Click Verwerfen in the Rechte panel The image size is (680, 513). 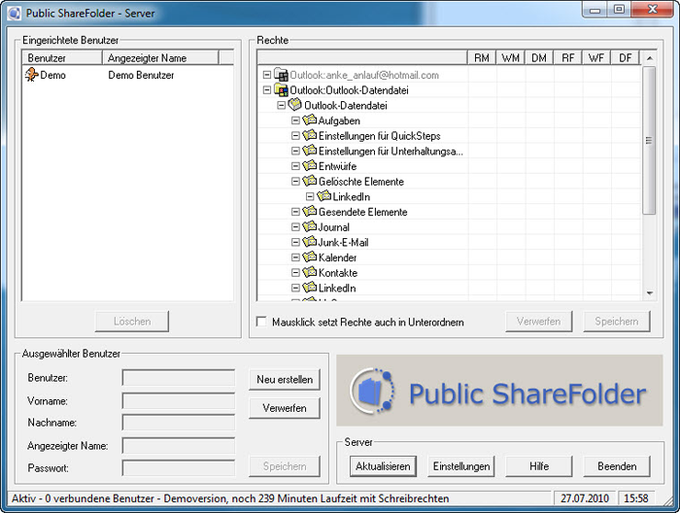539,321
